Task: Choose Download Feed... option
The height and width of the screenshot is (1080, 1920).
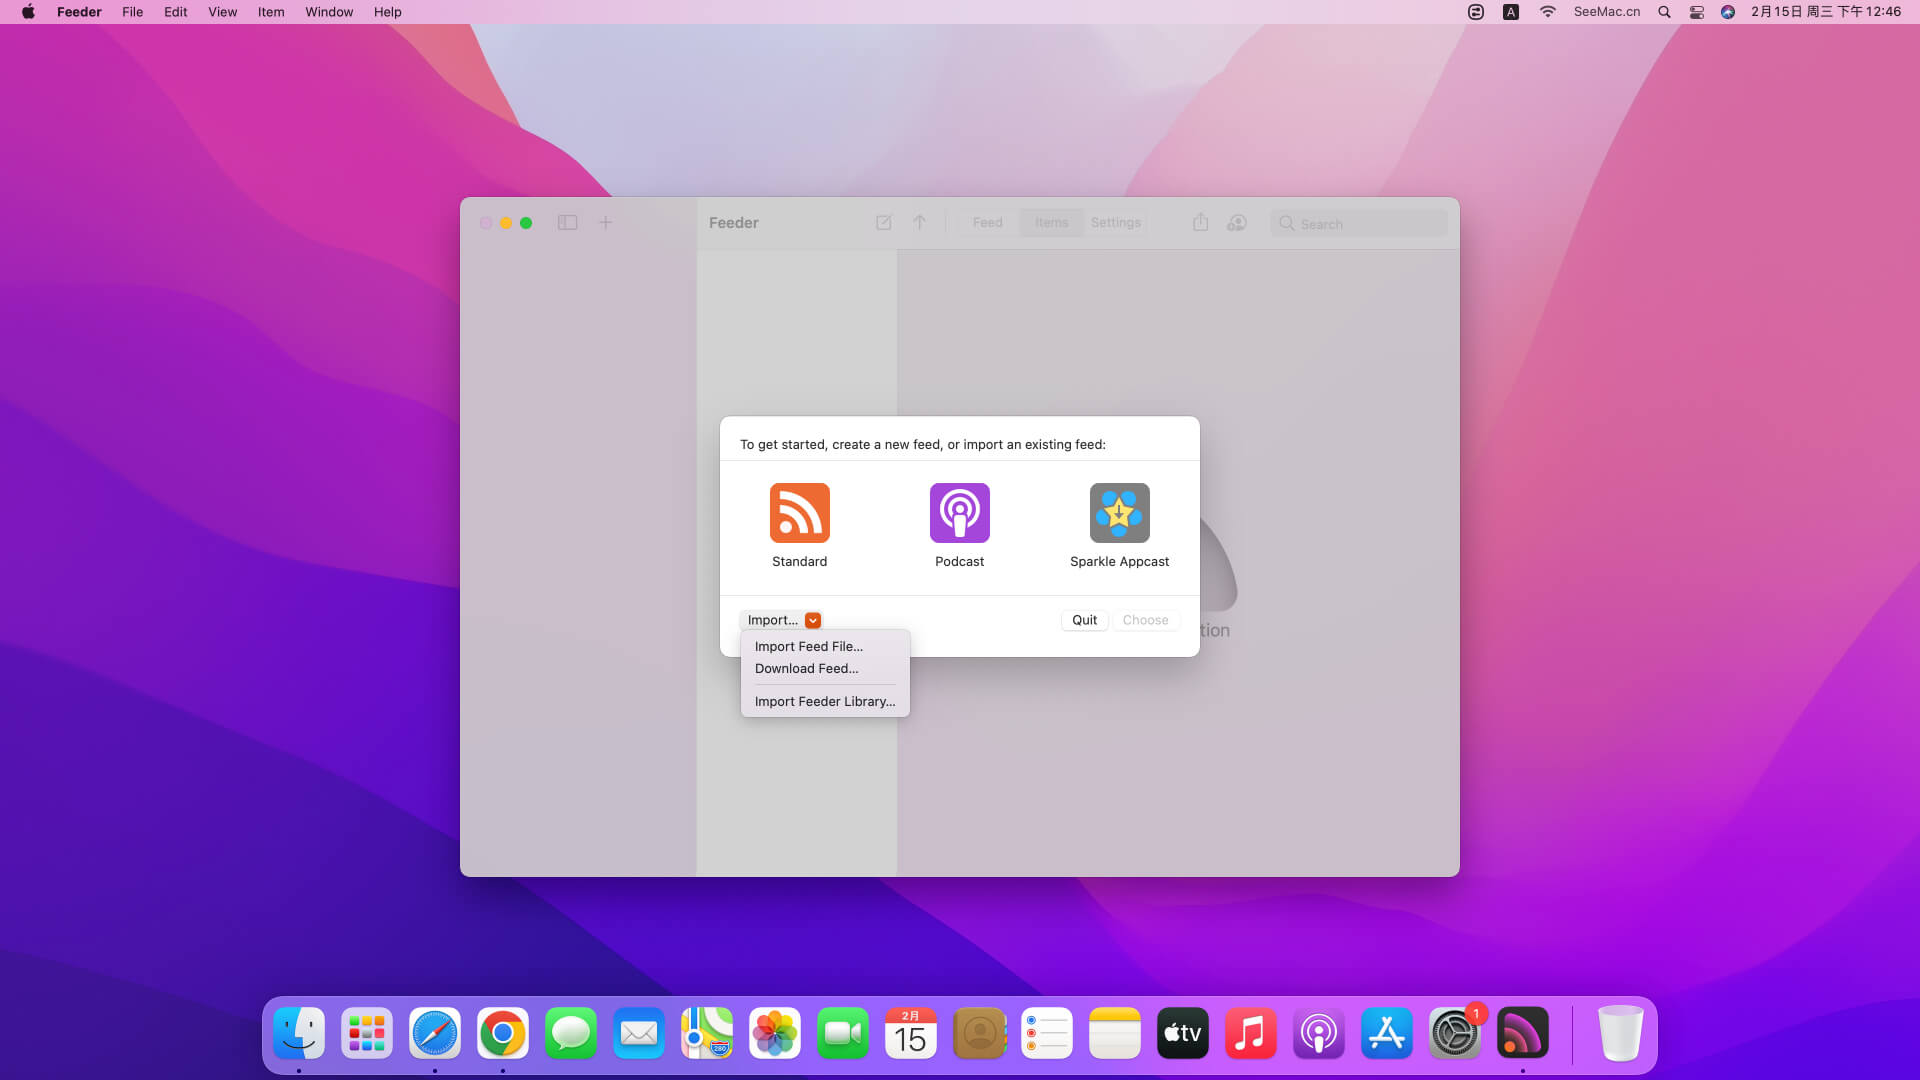Action: click(806, 668)
